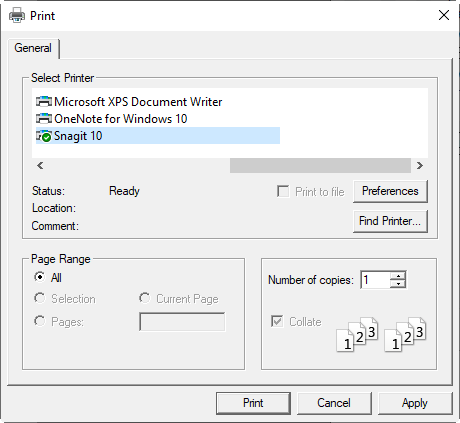The width and height of the screenshot is (460, 423).
Task: Select Snagit 10 in the printer list
Action: [158, 136]
